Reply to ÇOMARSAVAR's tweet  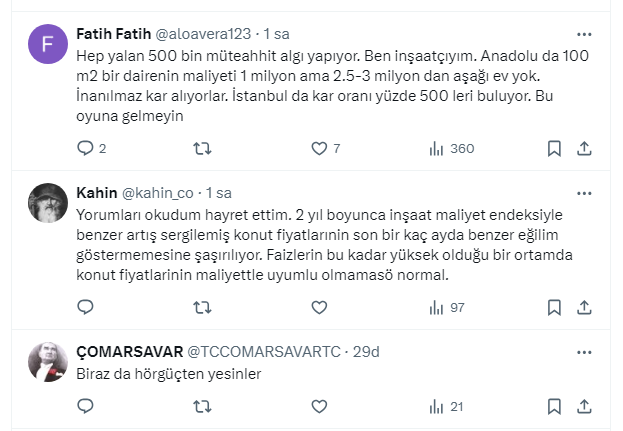85,407
